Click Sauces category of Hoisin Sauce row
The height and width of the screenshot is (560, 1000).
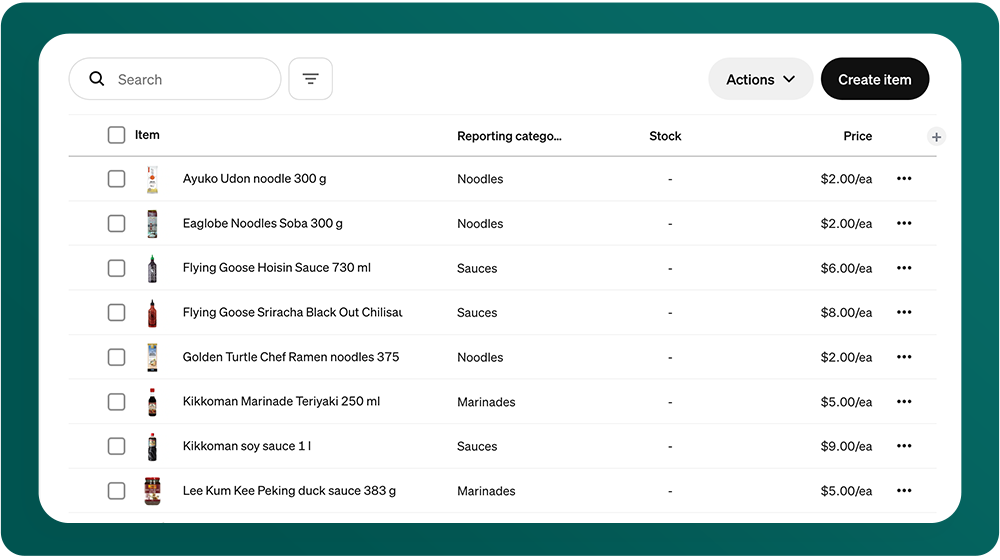point(477,269)
